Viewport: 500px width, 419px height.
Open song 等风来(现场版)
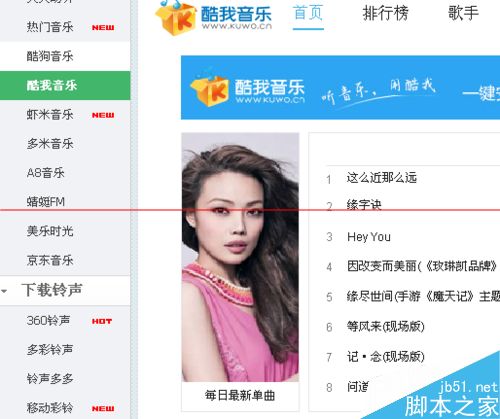pyautogui.click(x=386, y=326)
